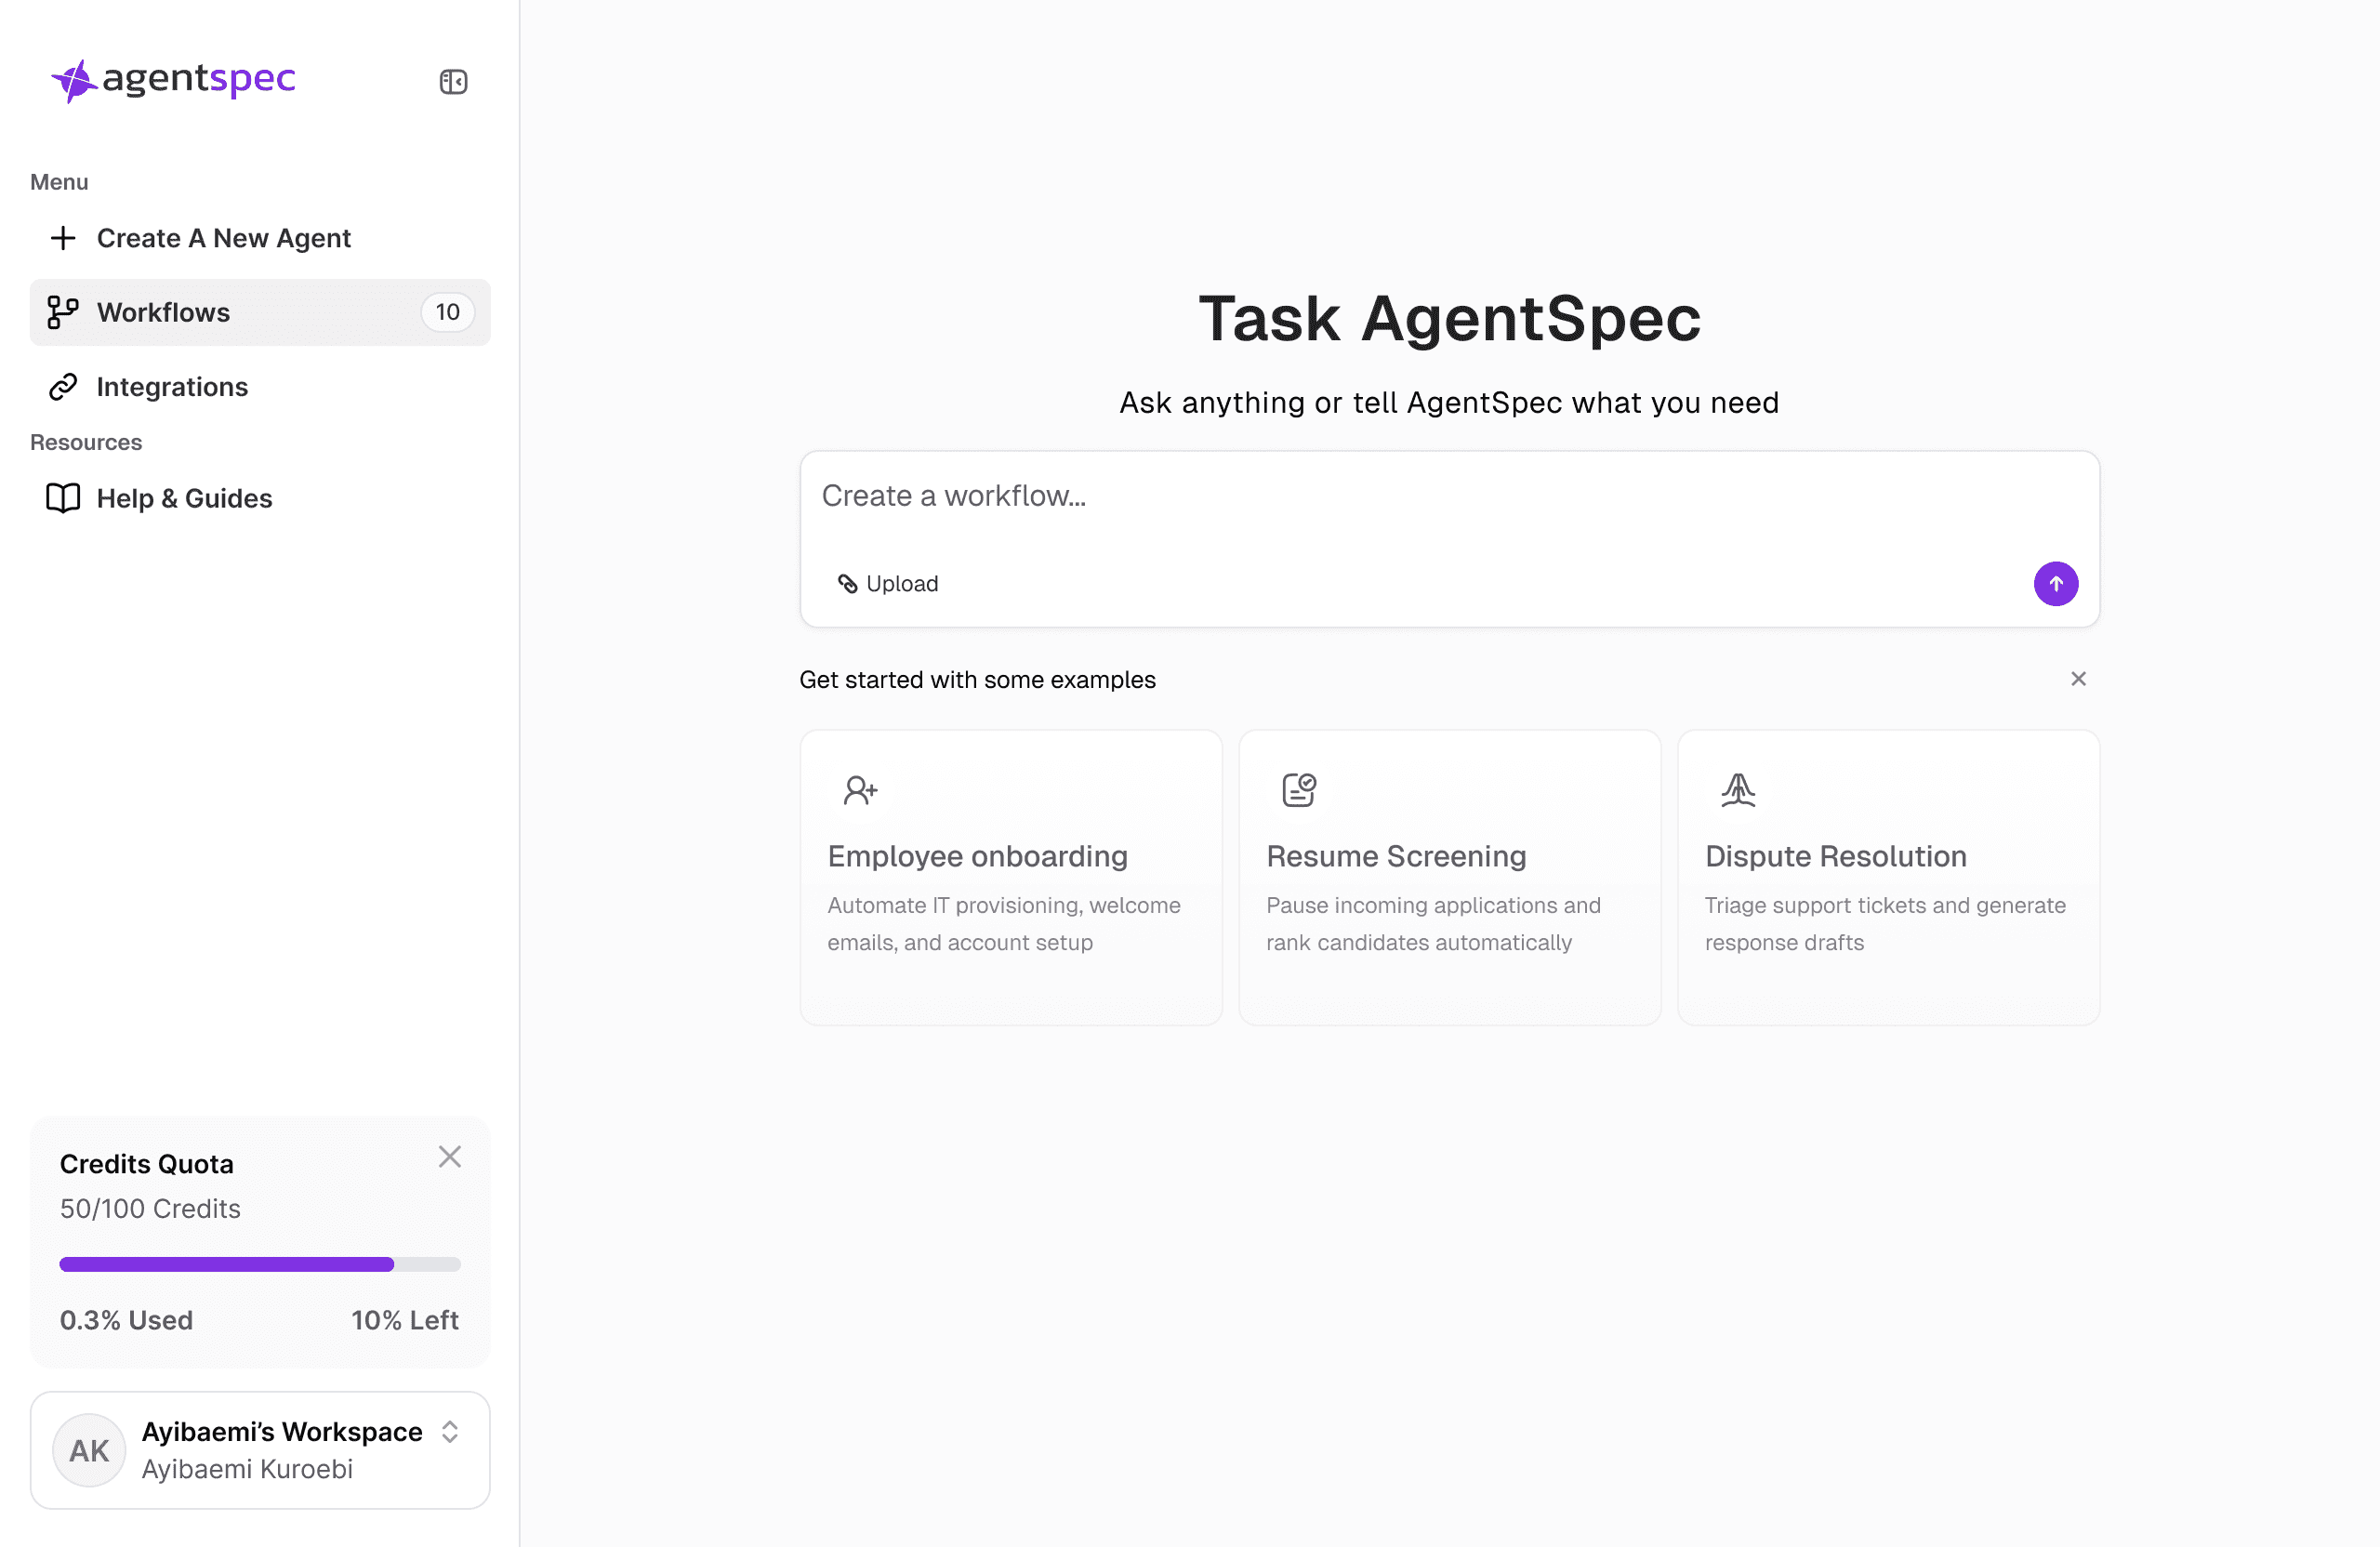Click the agentspec star logo icon
This screenshot has width=2380, height=1547.
tap(73, 80)
